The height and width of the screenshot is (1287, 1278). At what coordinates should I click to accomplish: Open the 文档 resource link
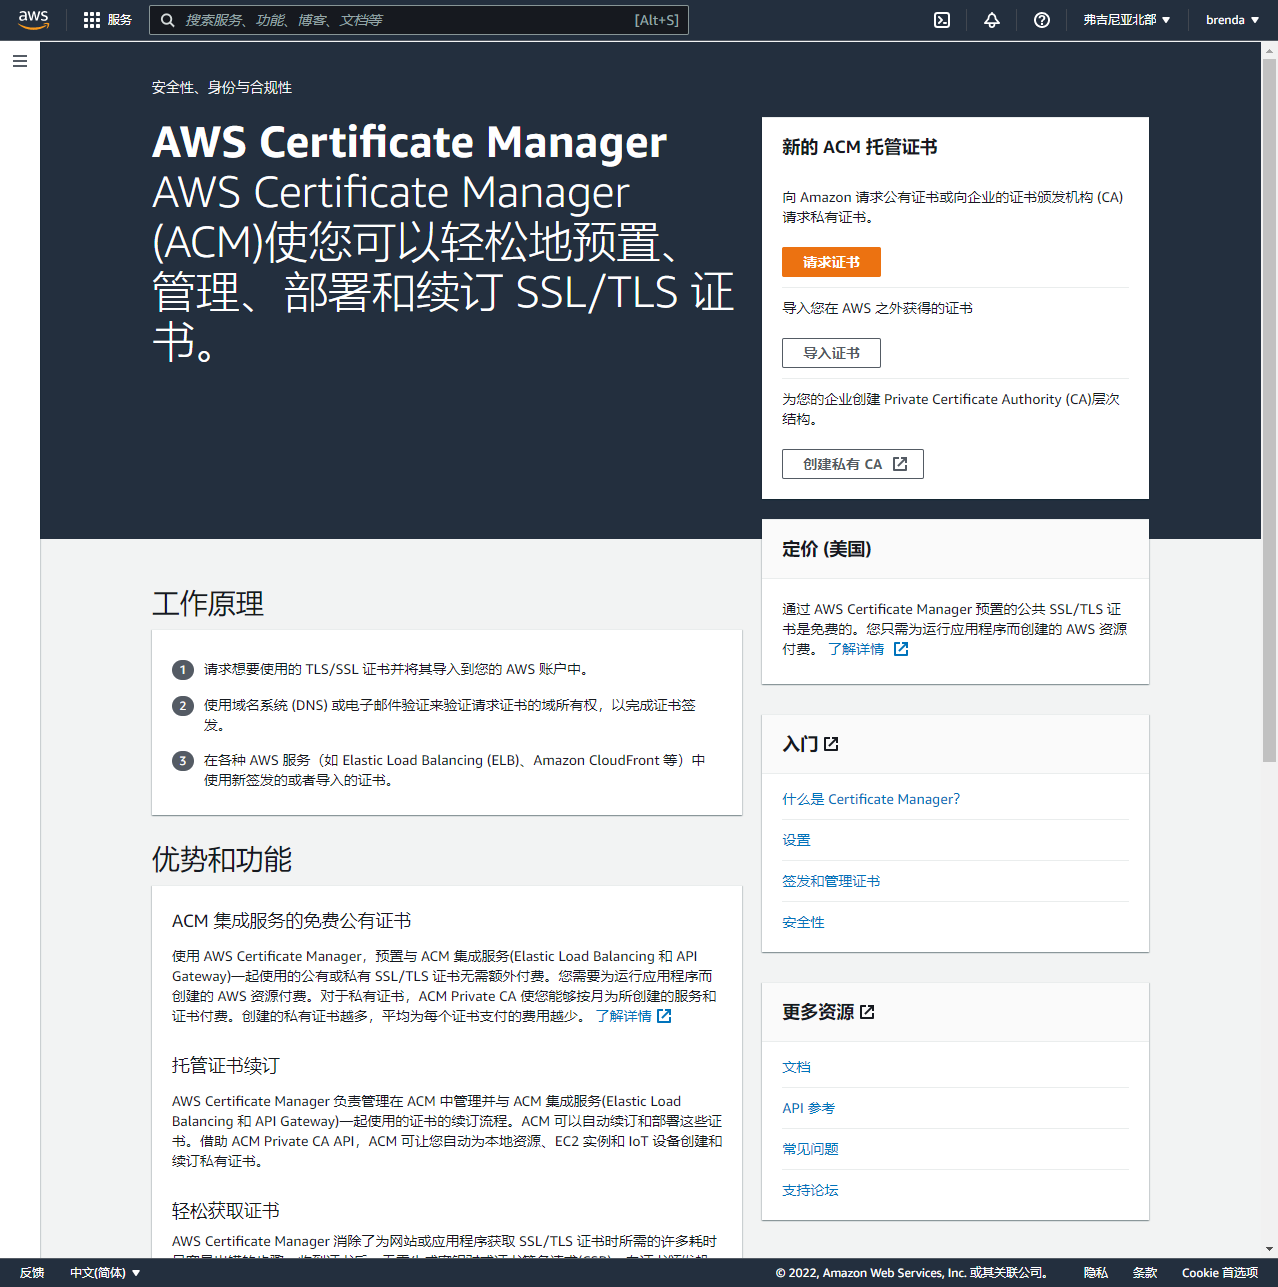coord(796,1067)
